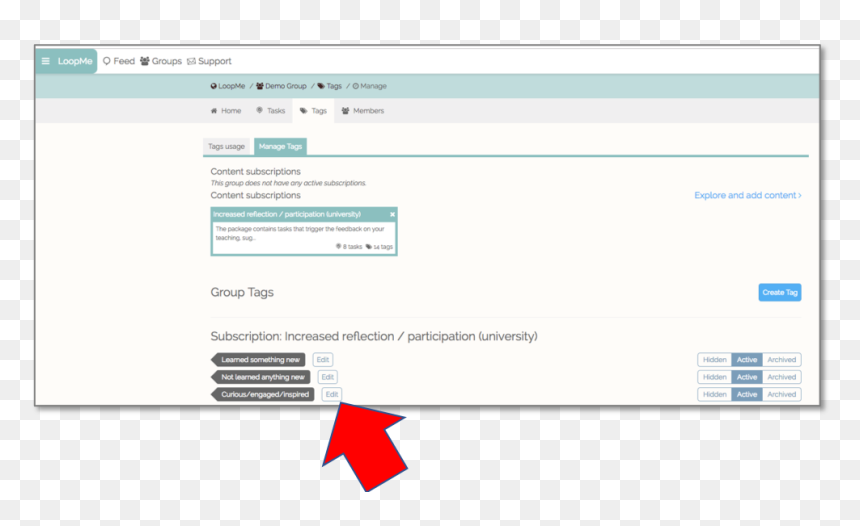Navigate to Demo Group breadcrumb
This screenshot has width=860, height=526.
click(x=281, y=86)
